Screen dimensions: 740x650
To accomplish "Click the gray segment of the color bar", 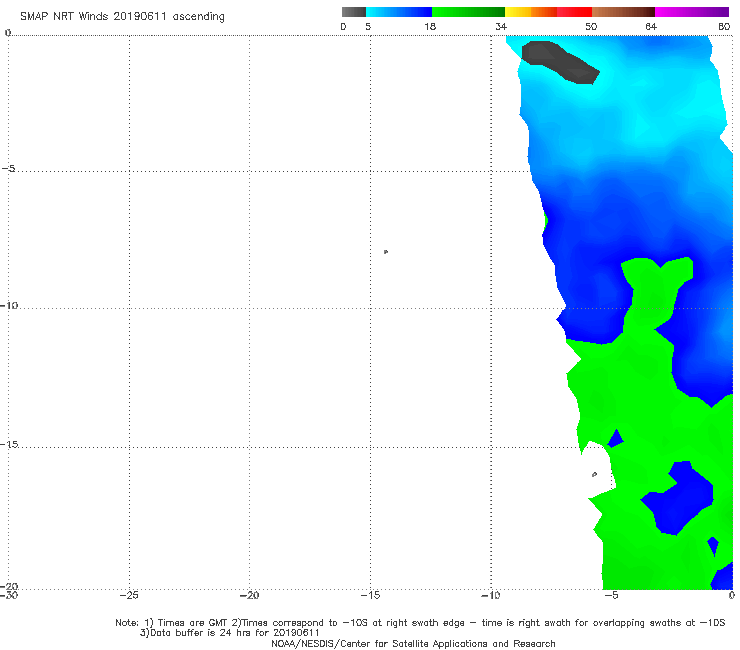I will 354,12.
